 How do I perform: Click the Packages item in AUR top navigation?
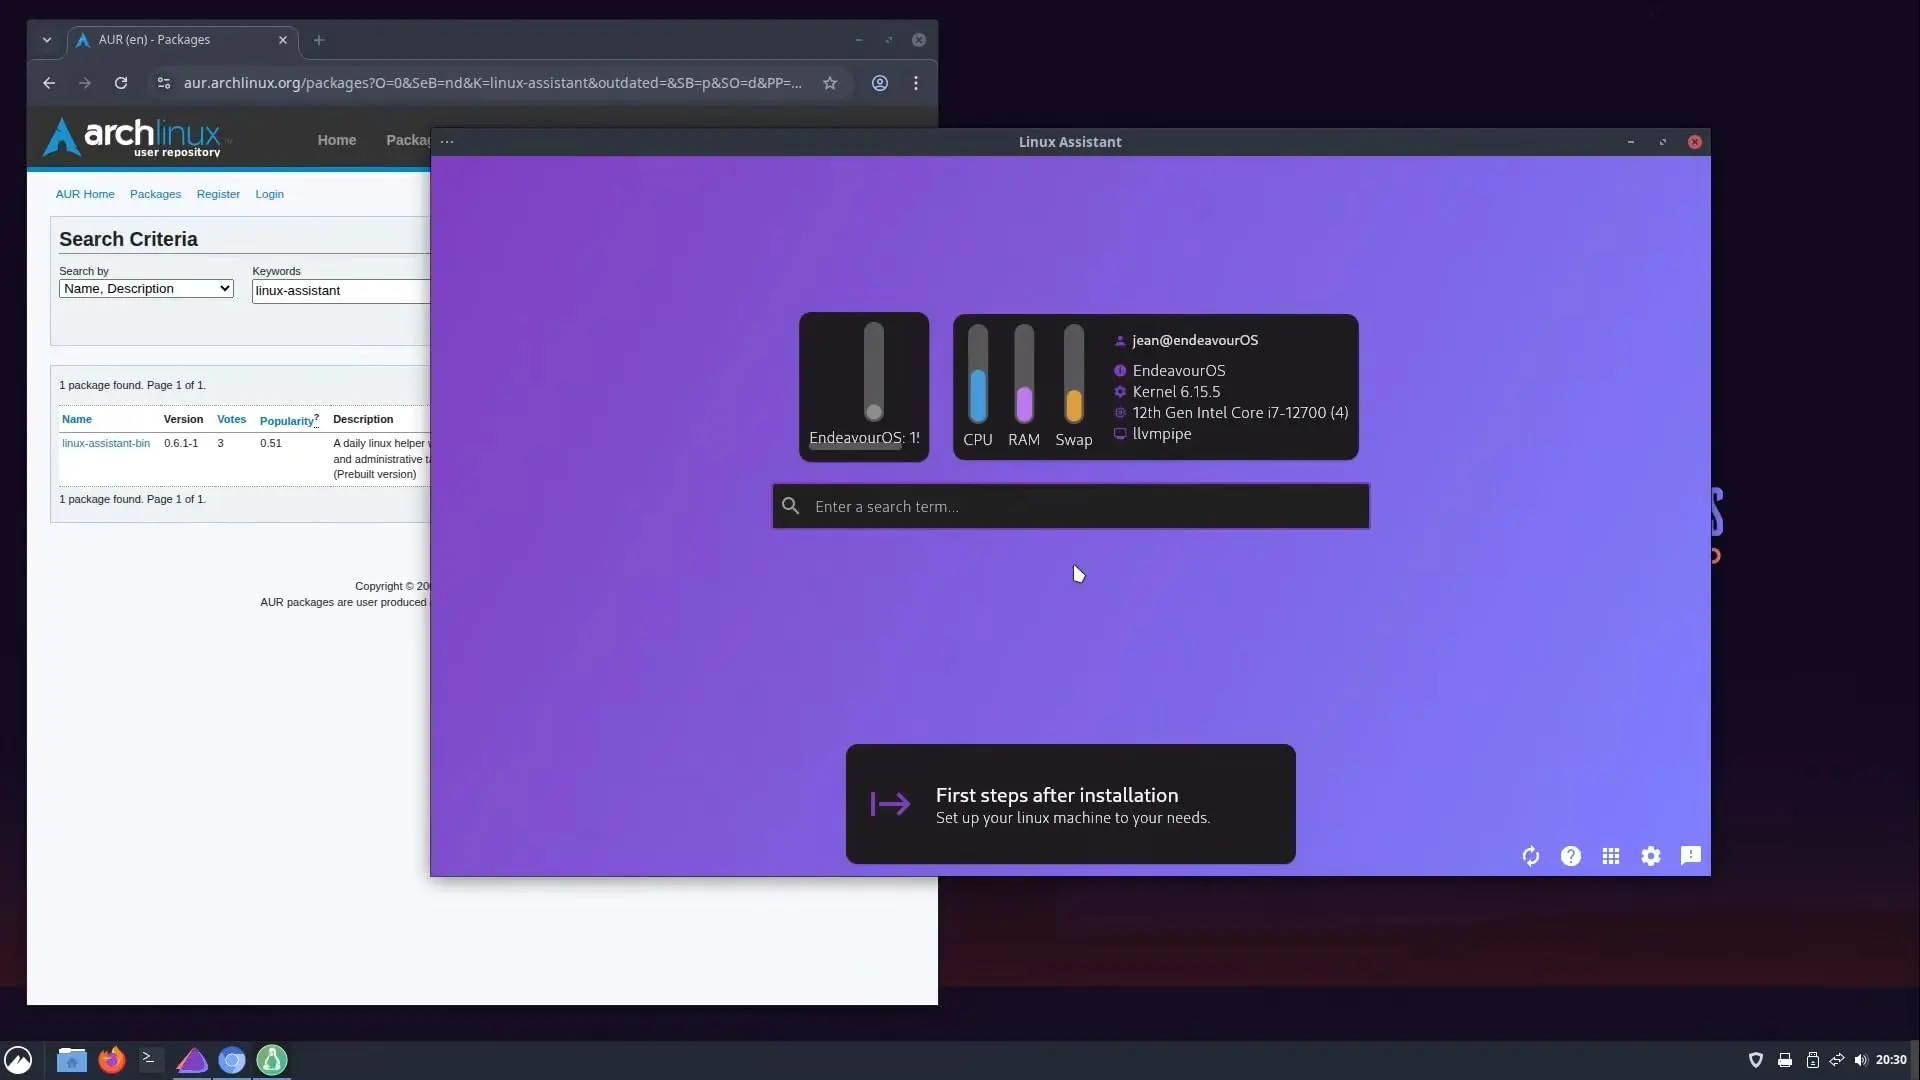tap(408, 140)
